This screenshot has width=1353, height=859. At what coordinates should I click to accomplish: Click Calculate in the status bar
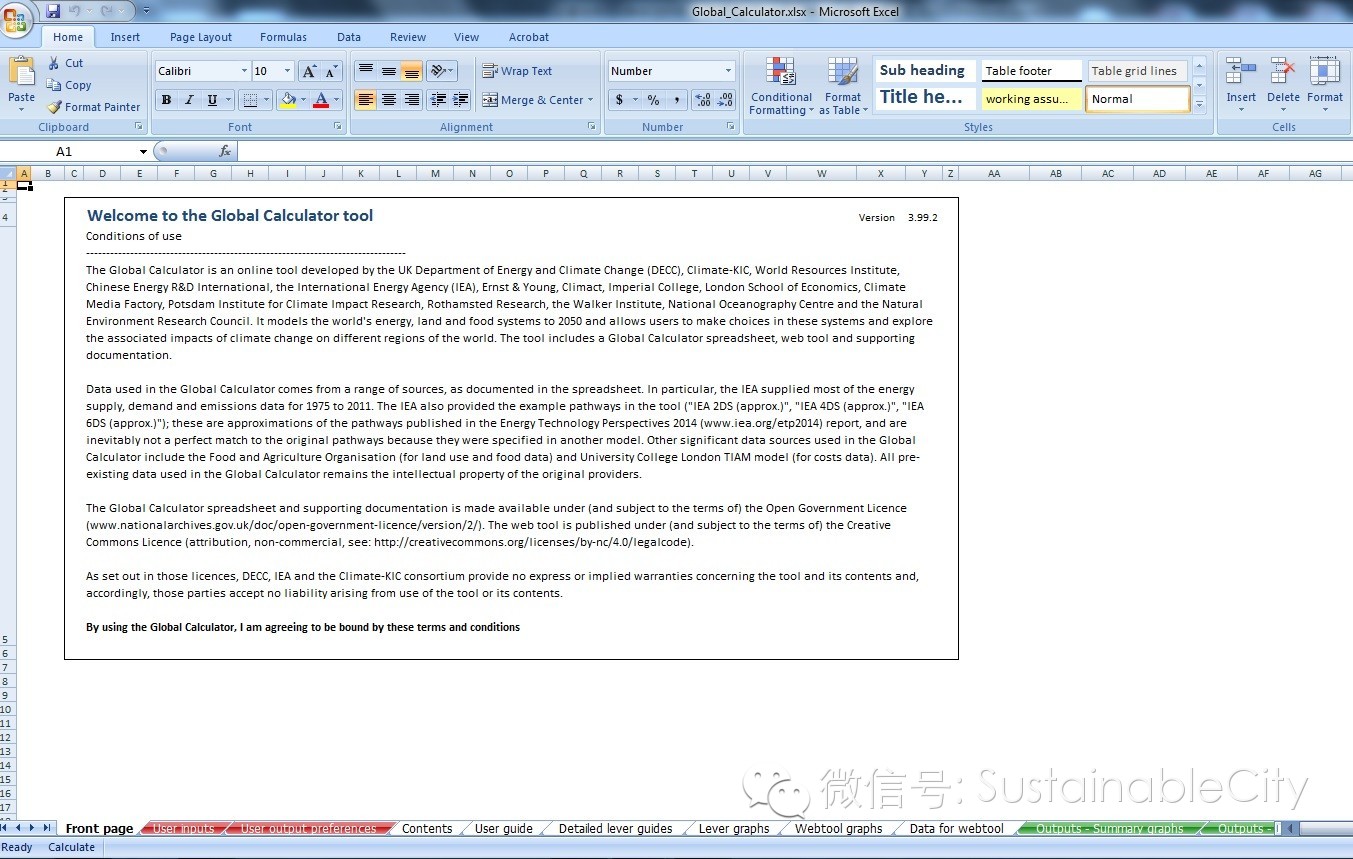[72, 847]
